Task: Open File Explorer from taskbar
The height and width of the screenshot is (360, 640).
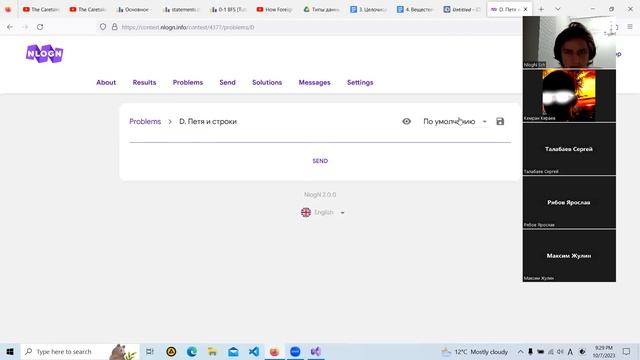Action: 212,351
